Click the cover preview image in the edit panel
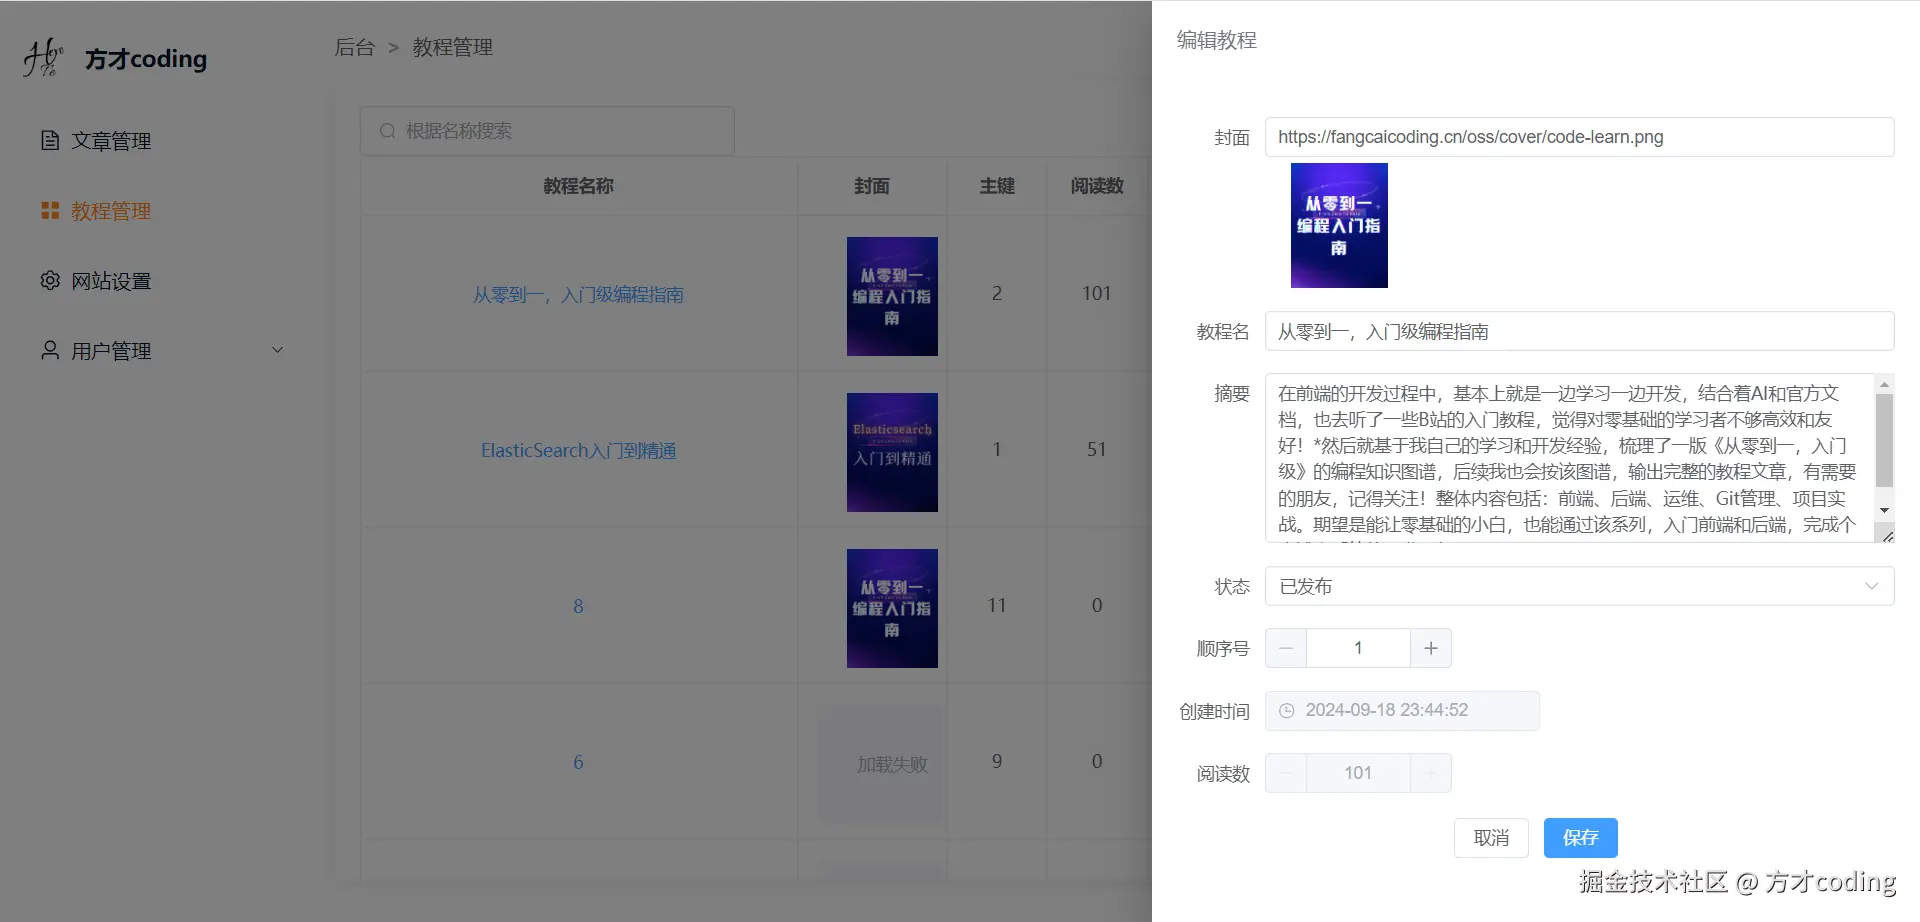1920x922 pixels. pos(1339,225)
